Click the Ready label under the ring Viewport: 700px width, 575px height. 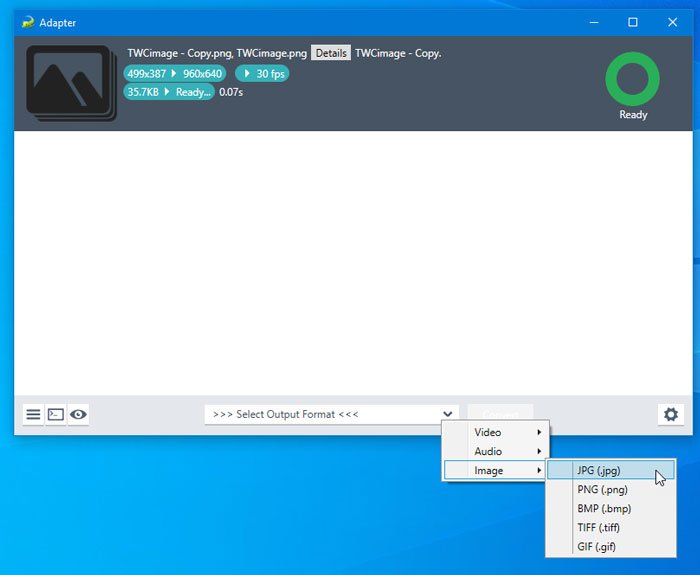633,114
